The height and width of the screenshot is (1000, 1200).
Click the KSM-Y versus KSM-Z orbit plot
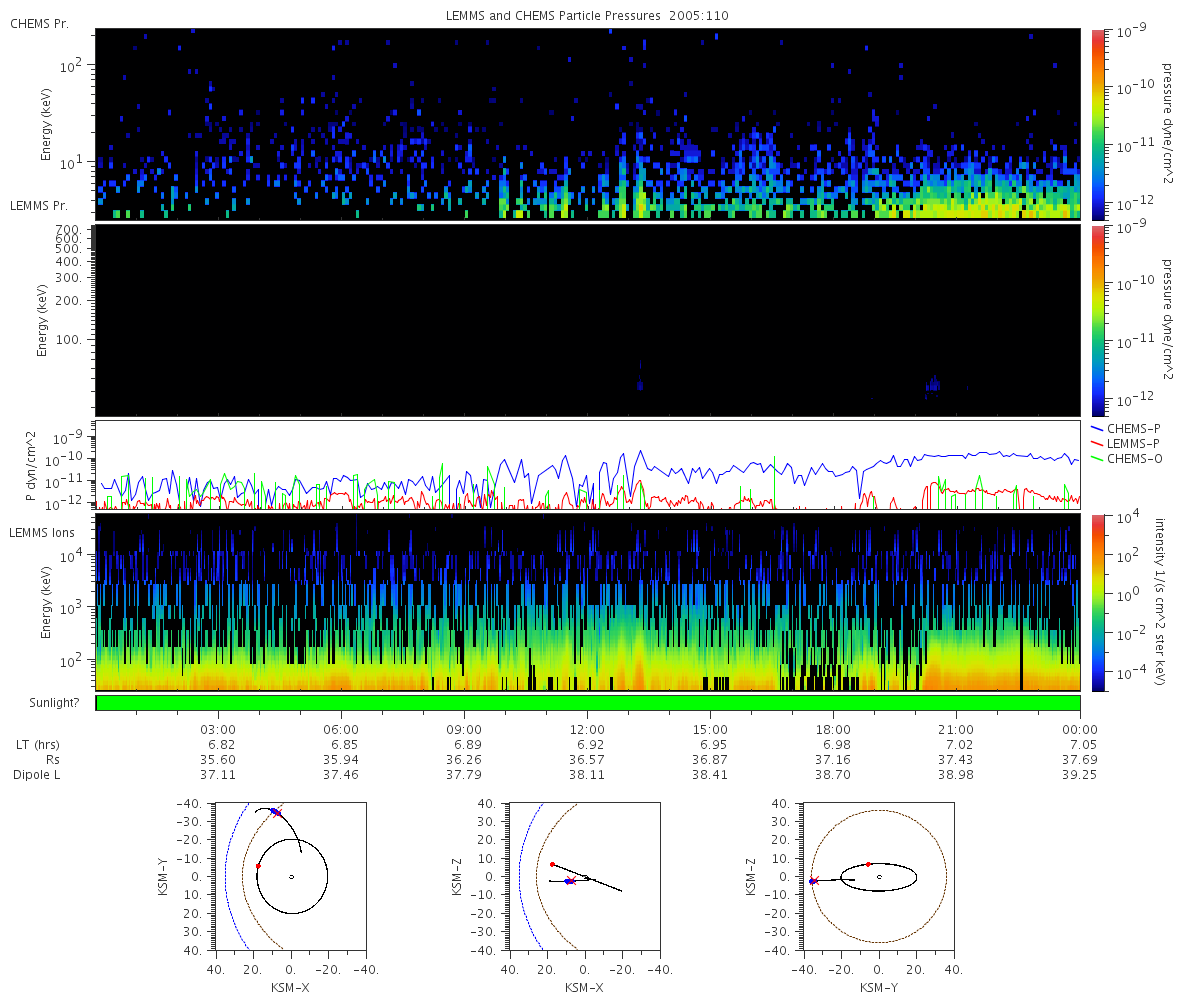[878, 876]
